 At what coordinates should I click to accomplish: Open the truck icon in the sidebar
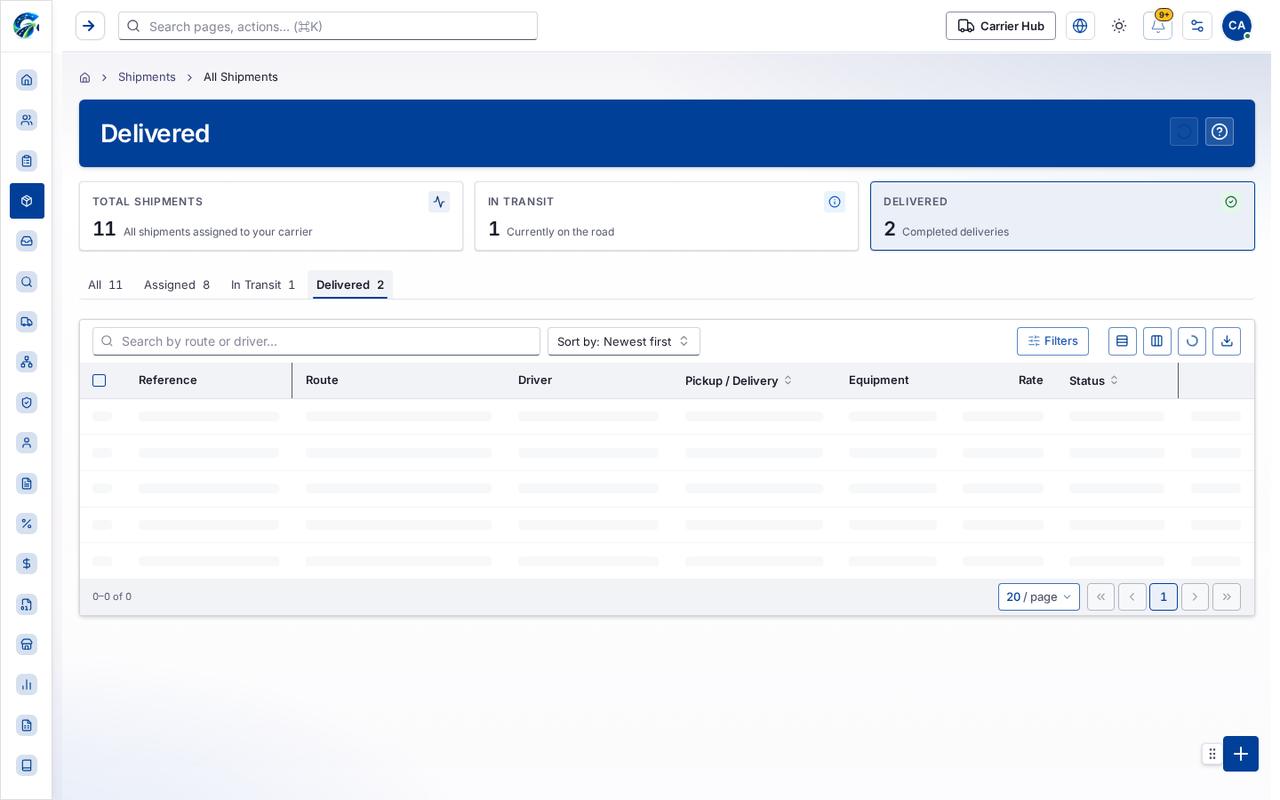point(27,322)
